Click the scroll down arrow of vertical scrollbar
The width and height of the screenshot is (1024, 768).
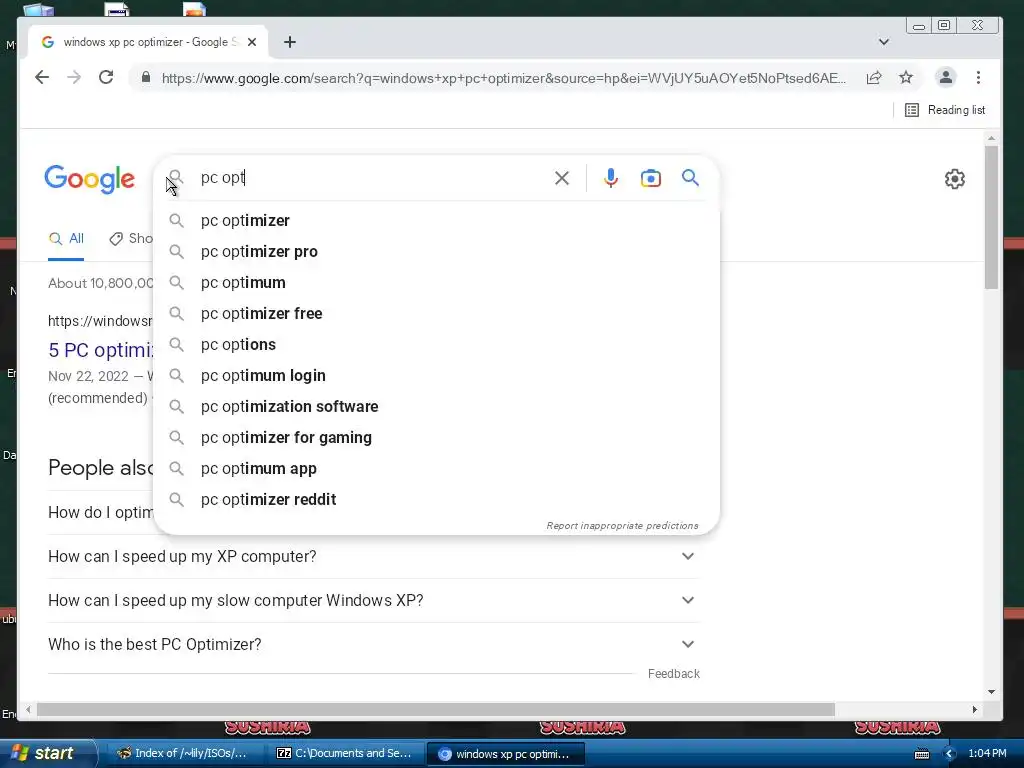pos(991,692)
